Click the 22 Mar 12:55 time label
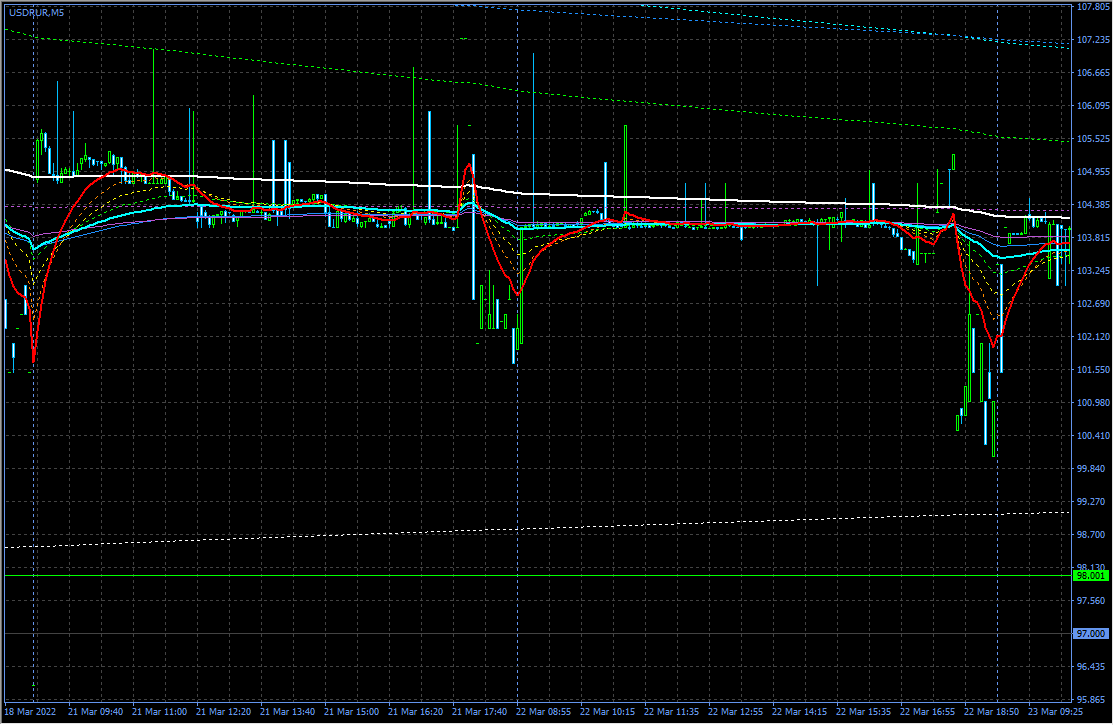Screen dimensions: 1114x725 pos(736,712)
